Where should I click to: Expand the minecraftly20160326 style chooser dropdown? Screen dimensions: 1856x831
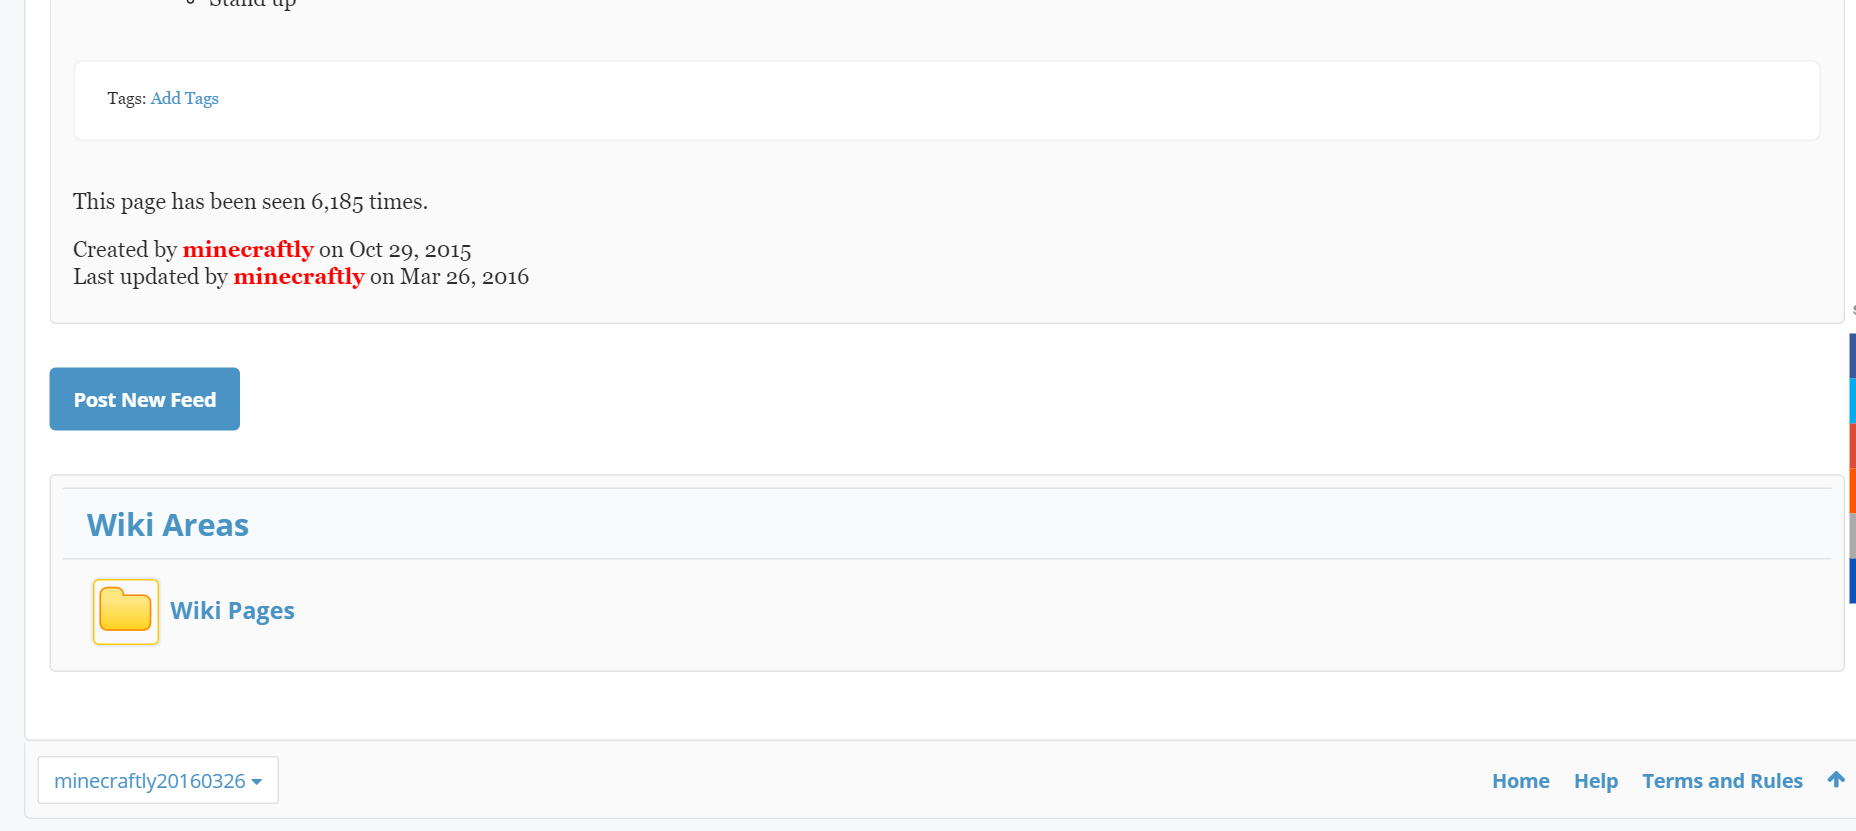point(158,780)
